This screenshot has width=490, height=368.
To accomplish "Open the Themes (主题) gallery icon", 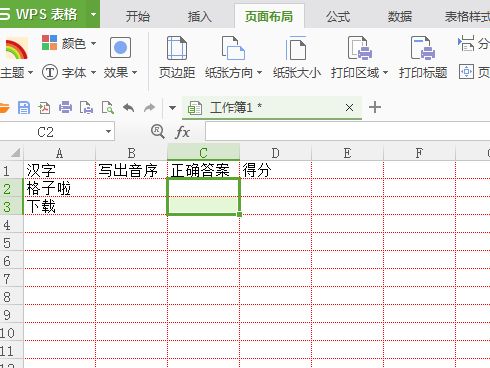I will [16, 49].
